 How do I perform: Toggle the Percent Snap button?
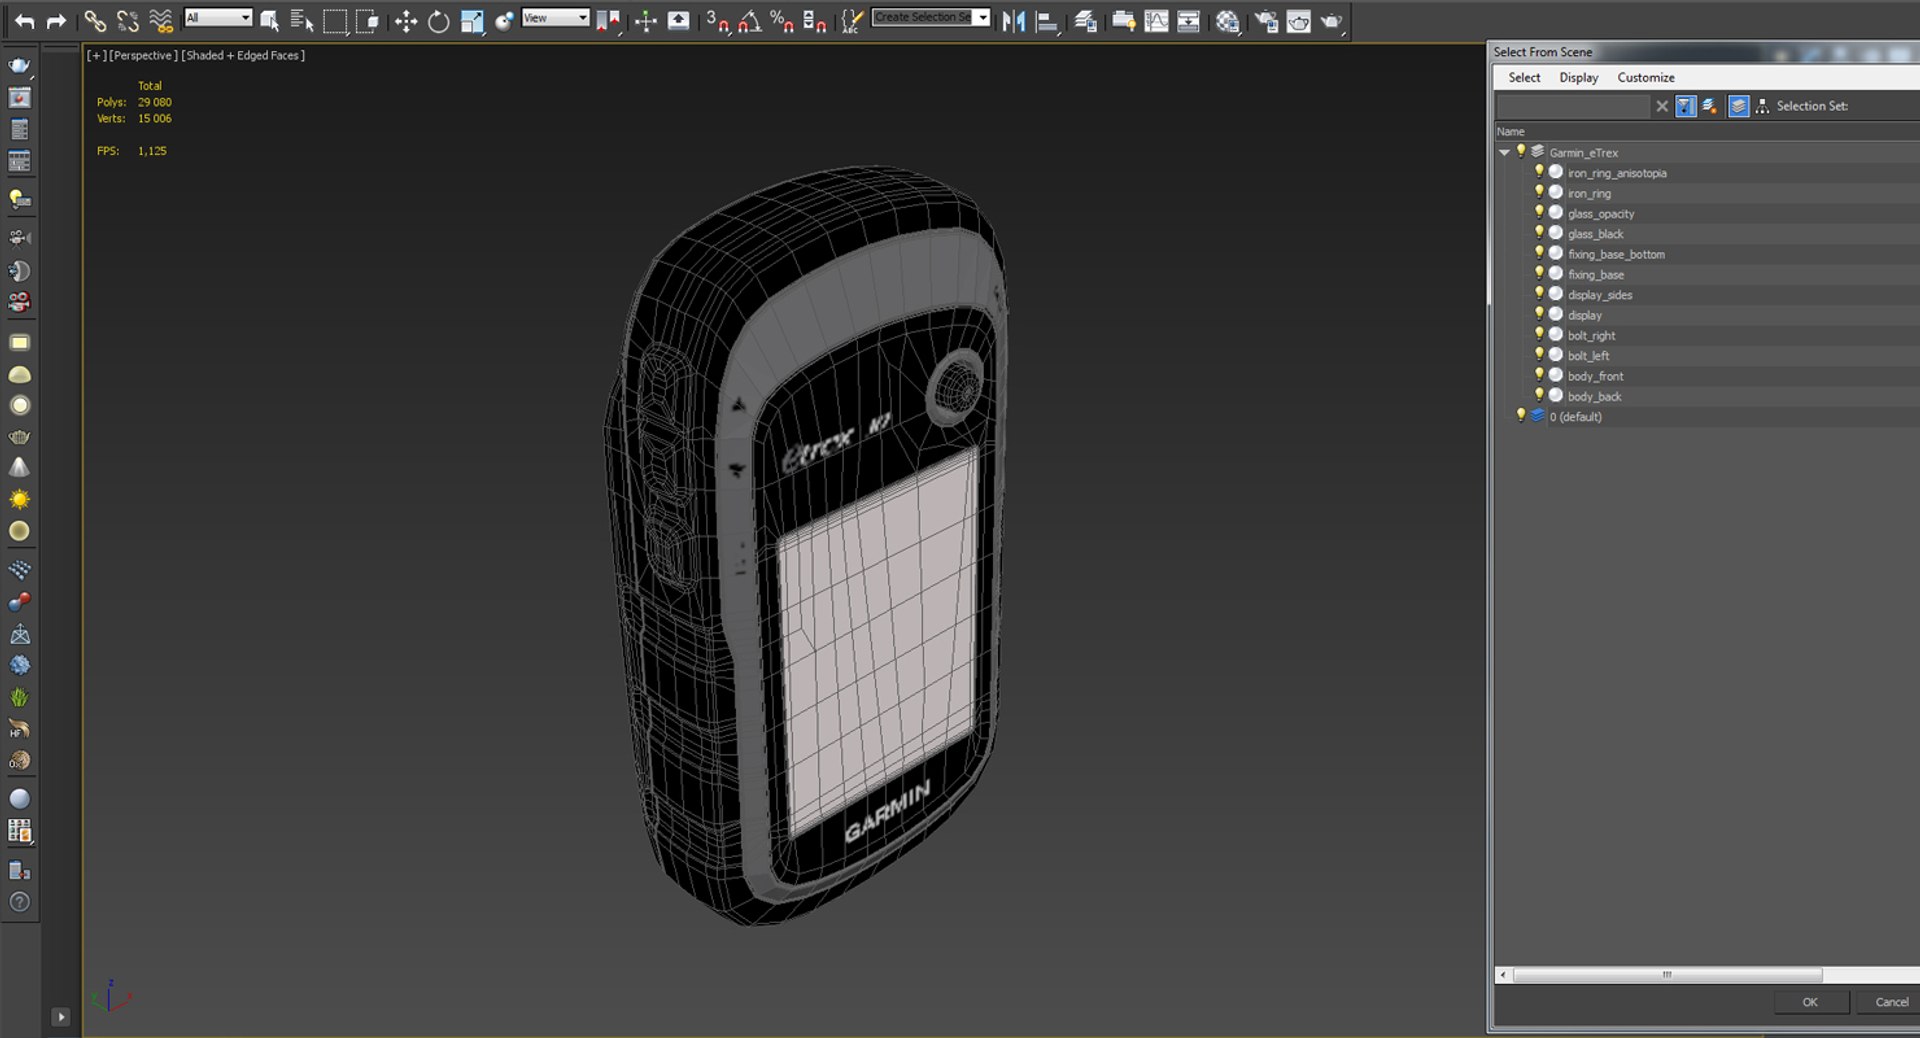(x=782, y=21)
